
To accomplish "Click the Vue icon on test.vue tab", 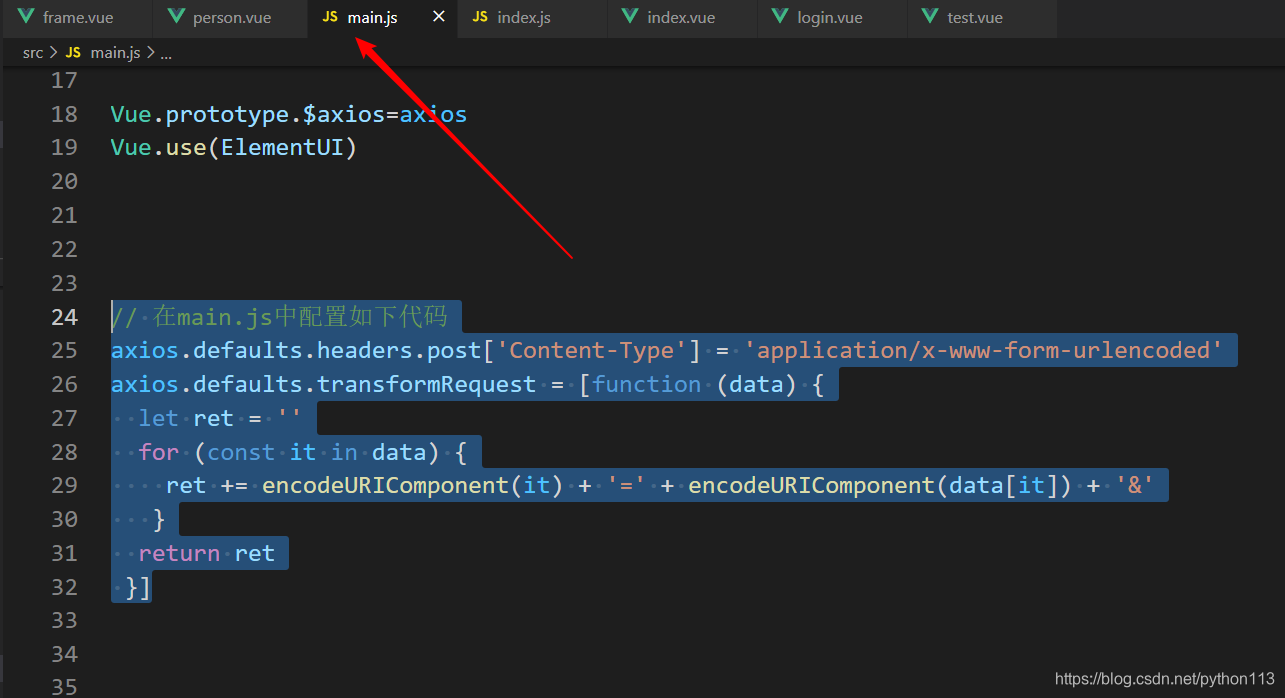I will (x=930, y=17).
